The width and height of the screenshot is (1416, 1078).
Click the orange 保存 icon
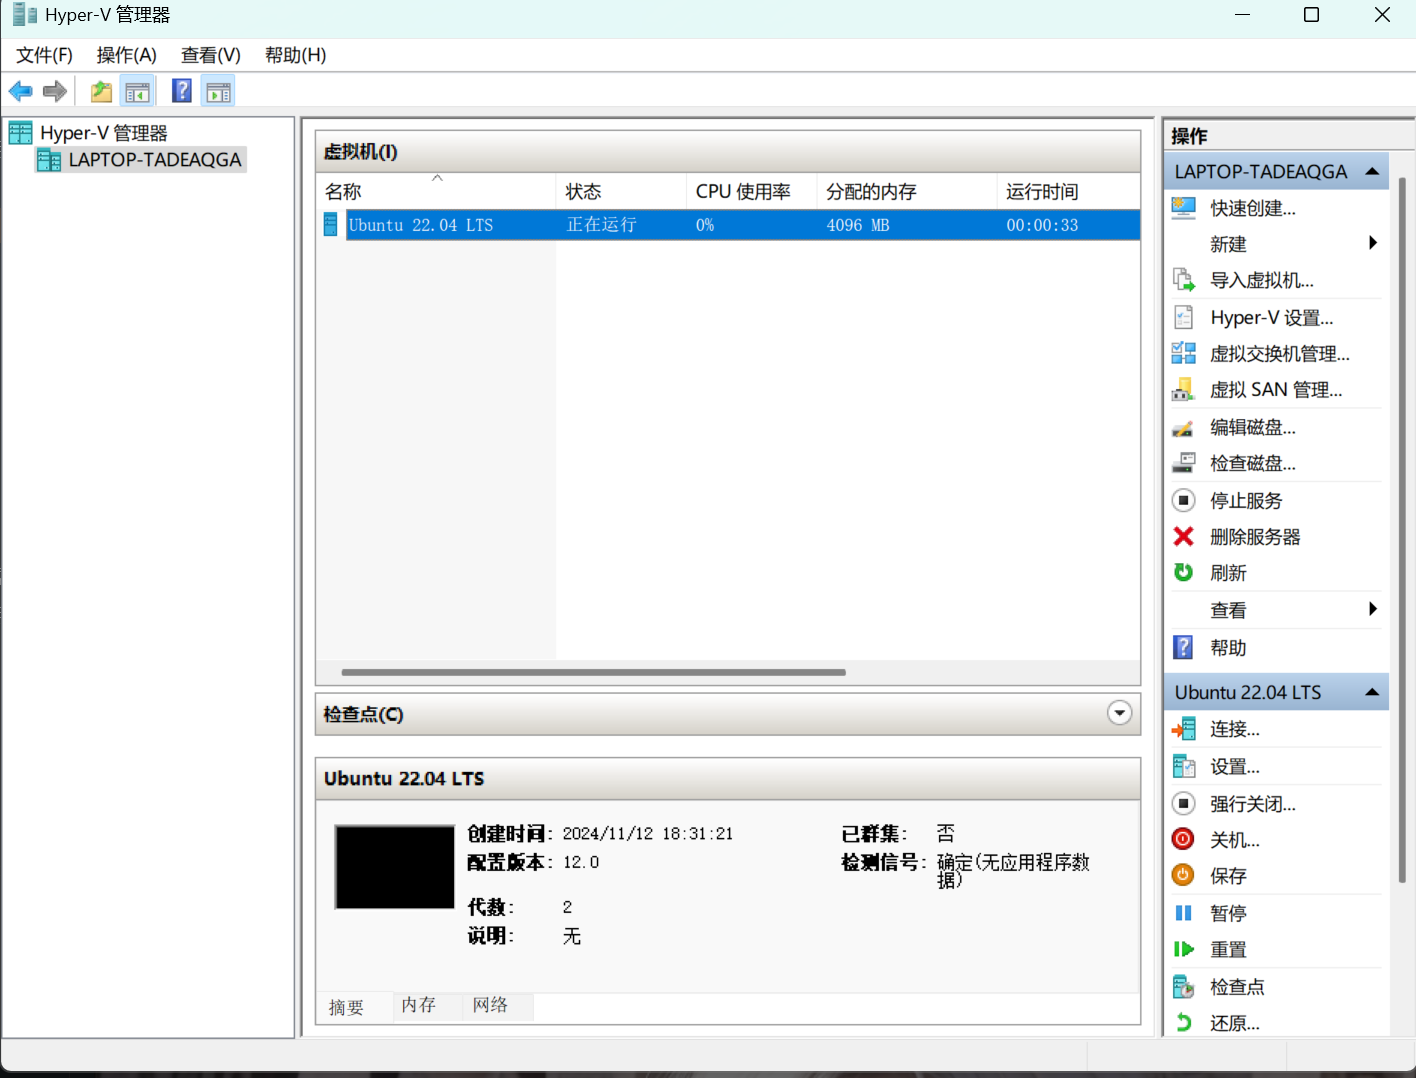[1183, 875]
